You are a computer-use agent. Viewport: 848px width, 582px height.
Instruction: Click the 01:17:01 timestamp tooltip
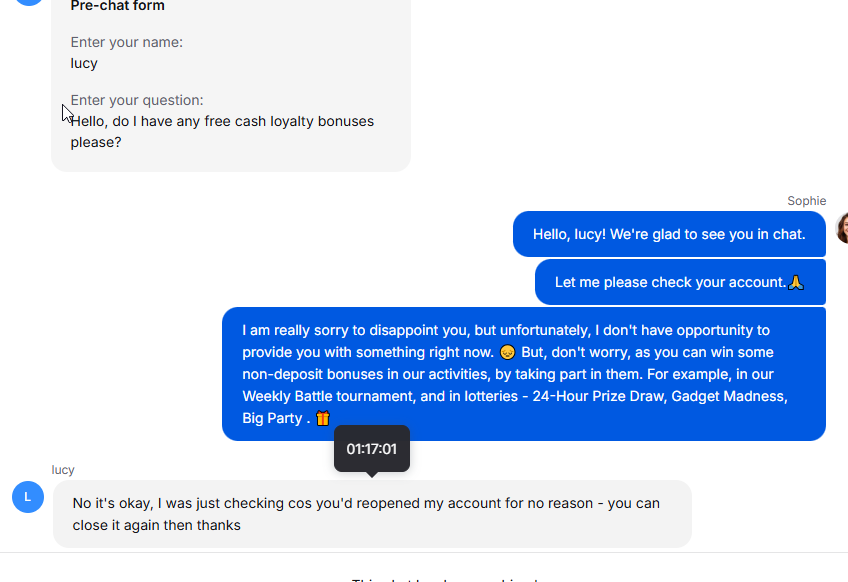372,449
